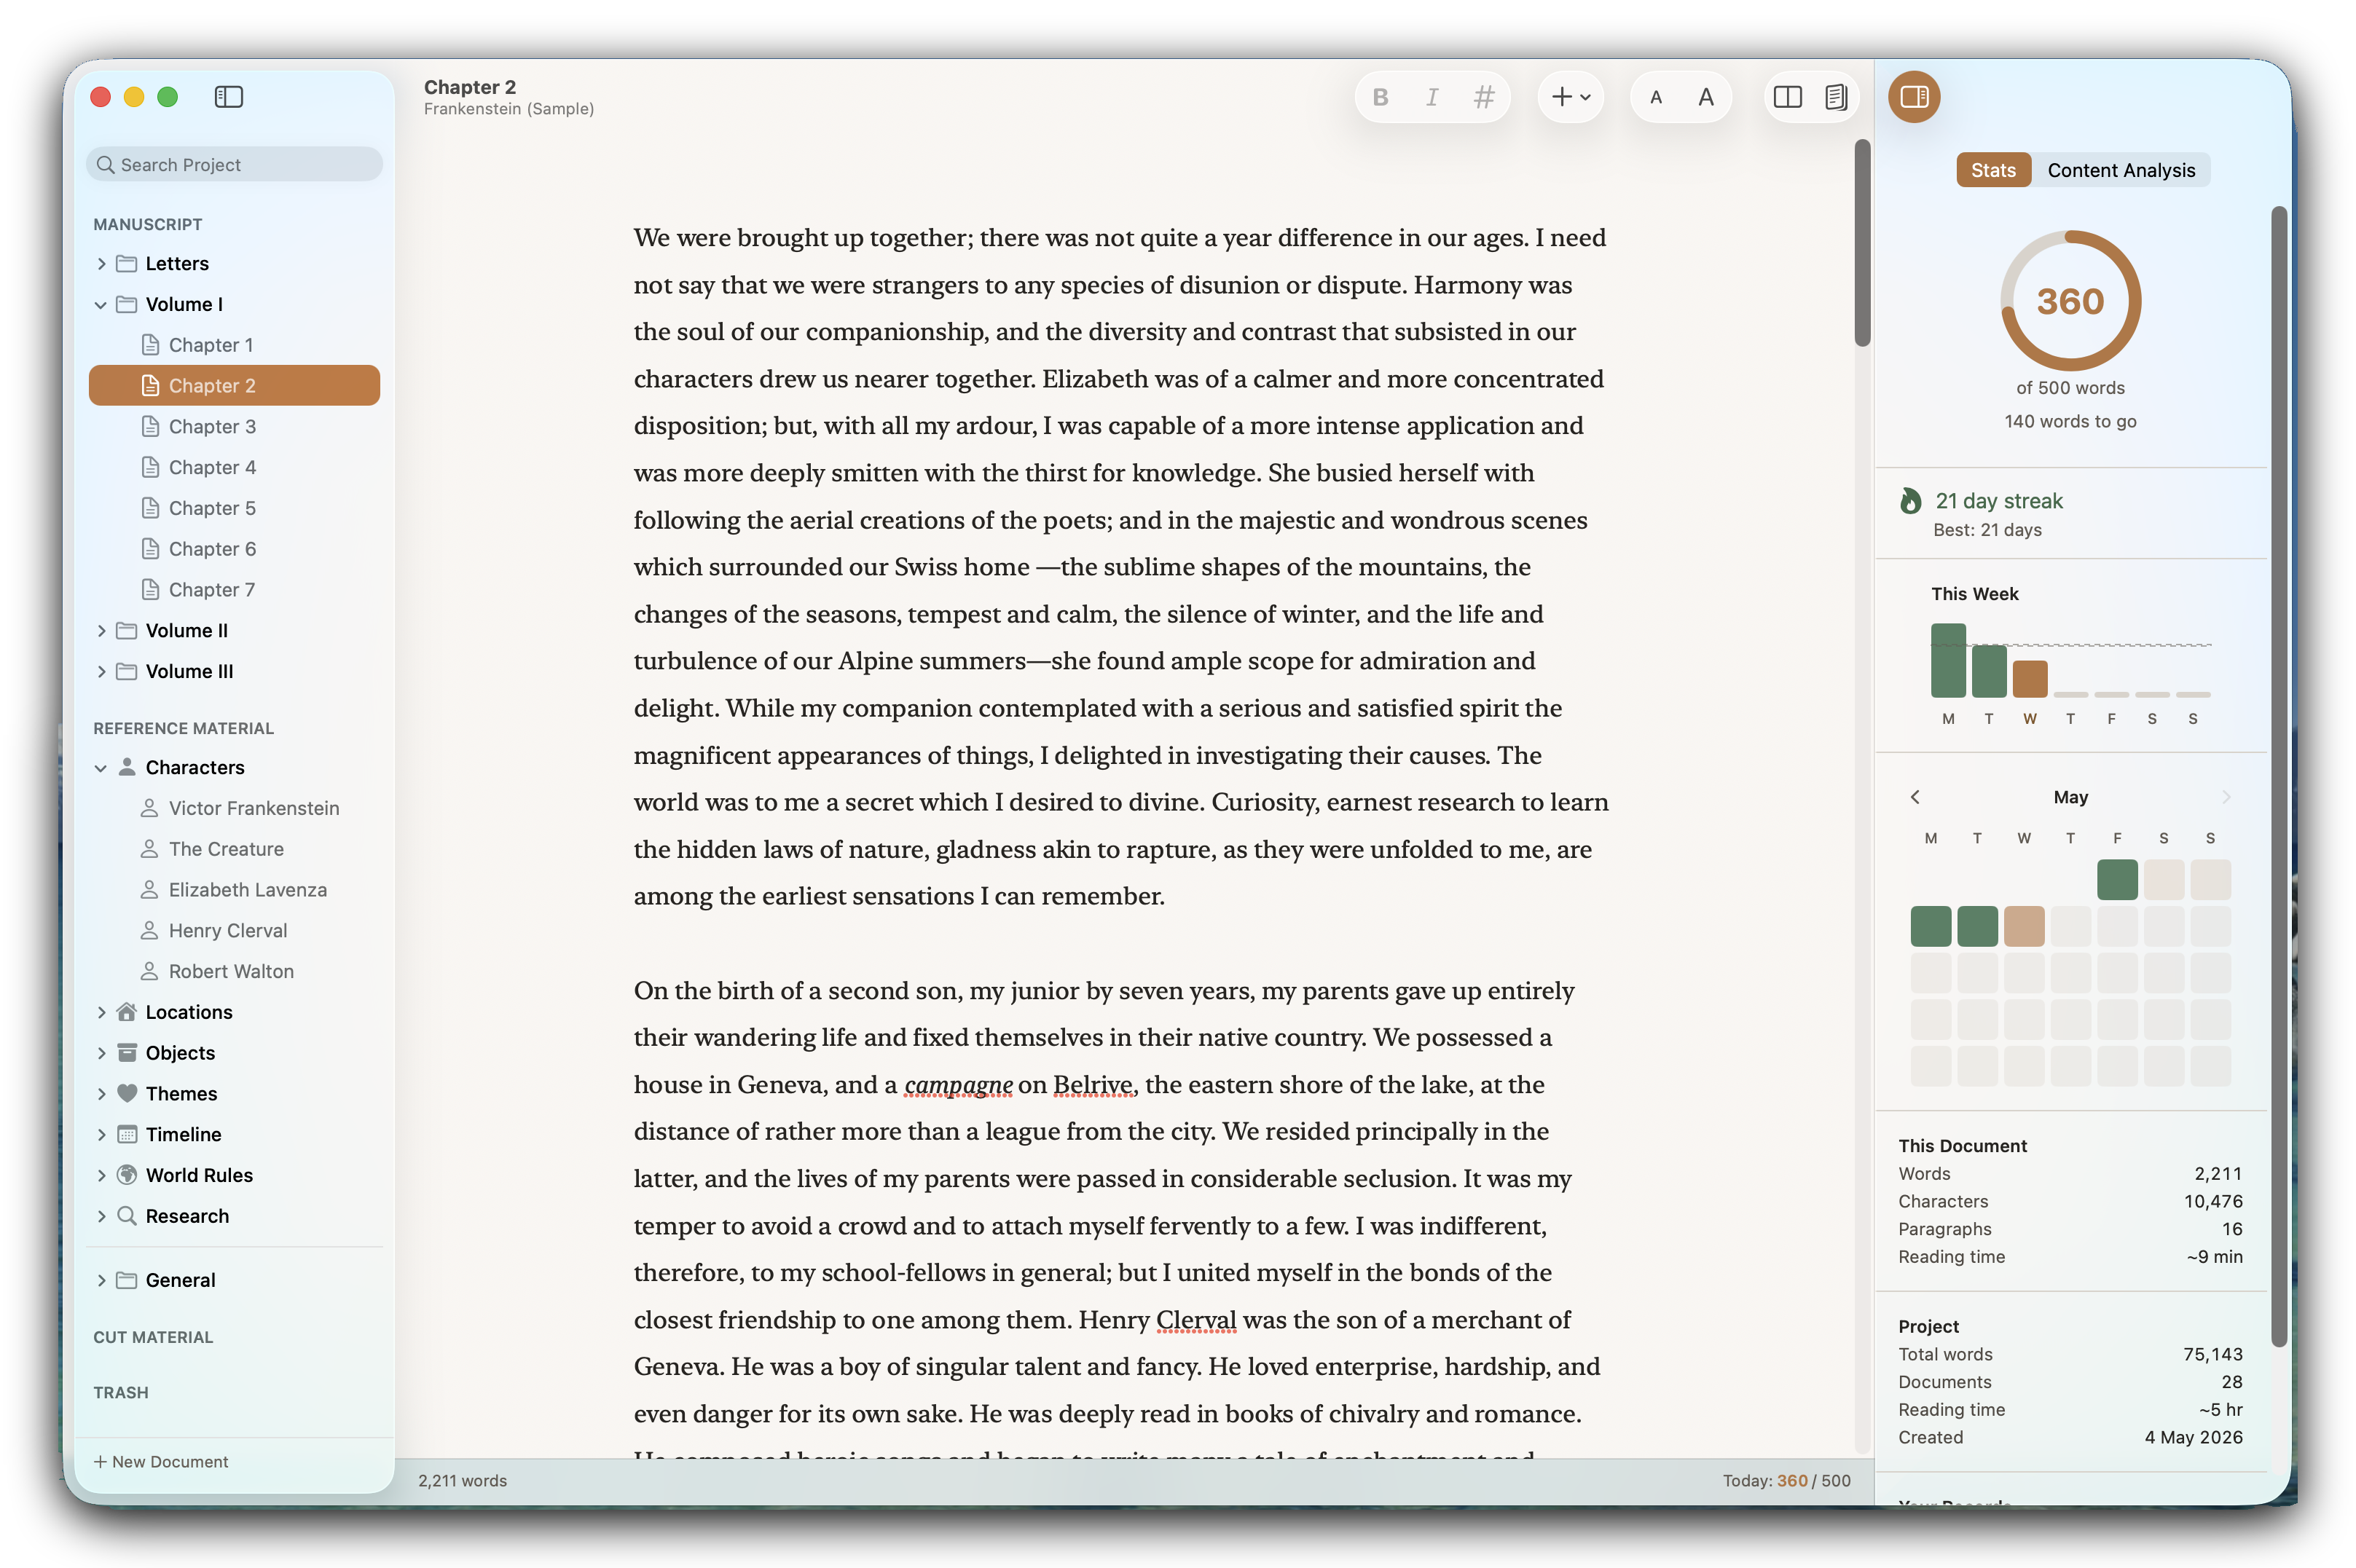
Task: Decrease text size with small A
Action: click(1656, 97)
